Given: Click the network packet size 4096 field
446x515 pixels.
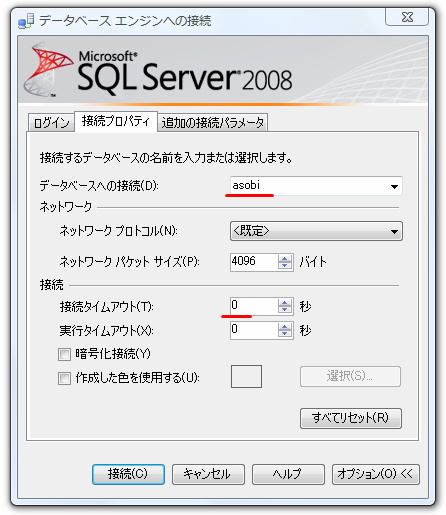Looking at the screenshot, I should coord(254,262).
